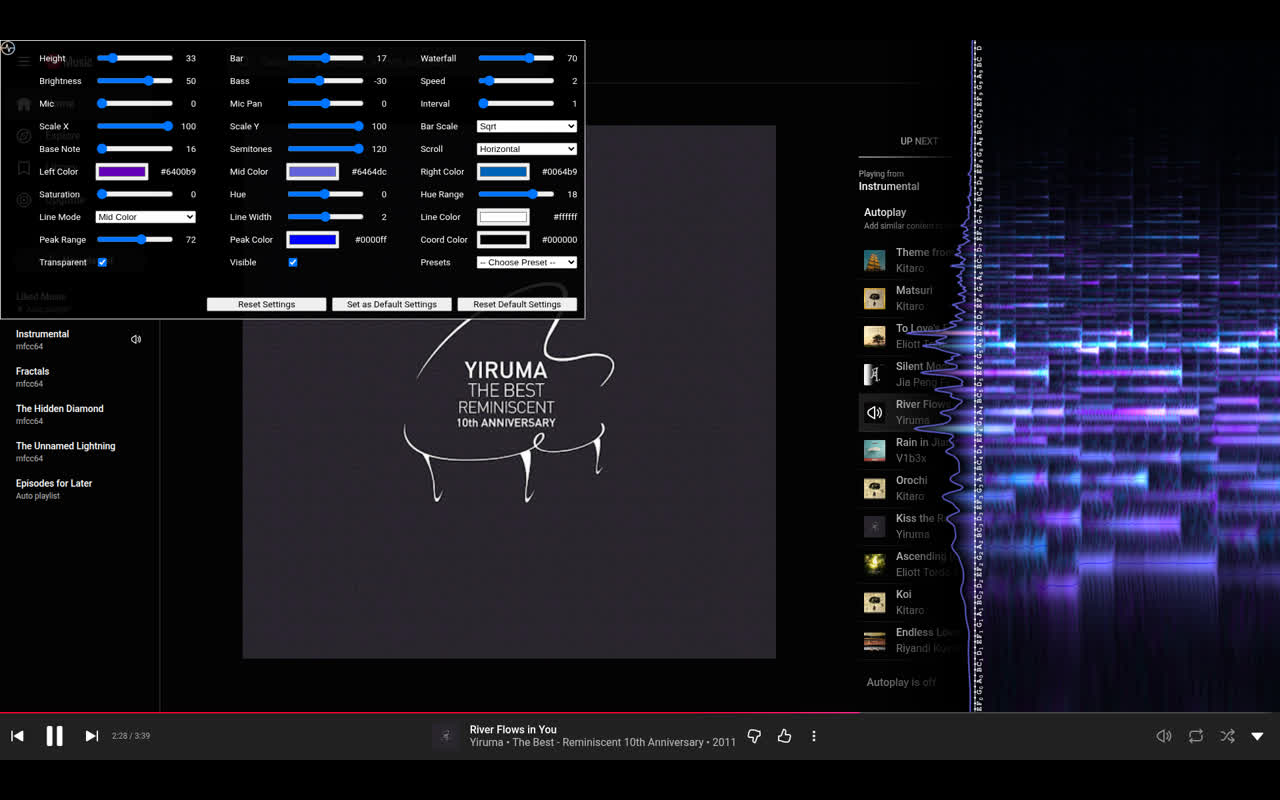Click the spectrogram extension icon at top-left
This screenshot has width=1280, height=800.
[x=8, y=48]
